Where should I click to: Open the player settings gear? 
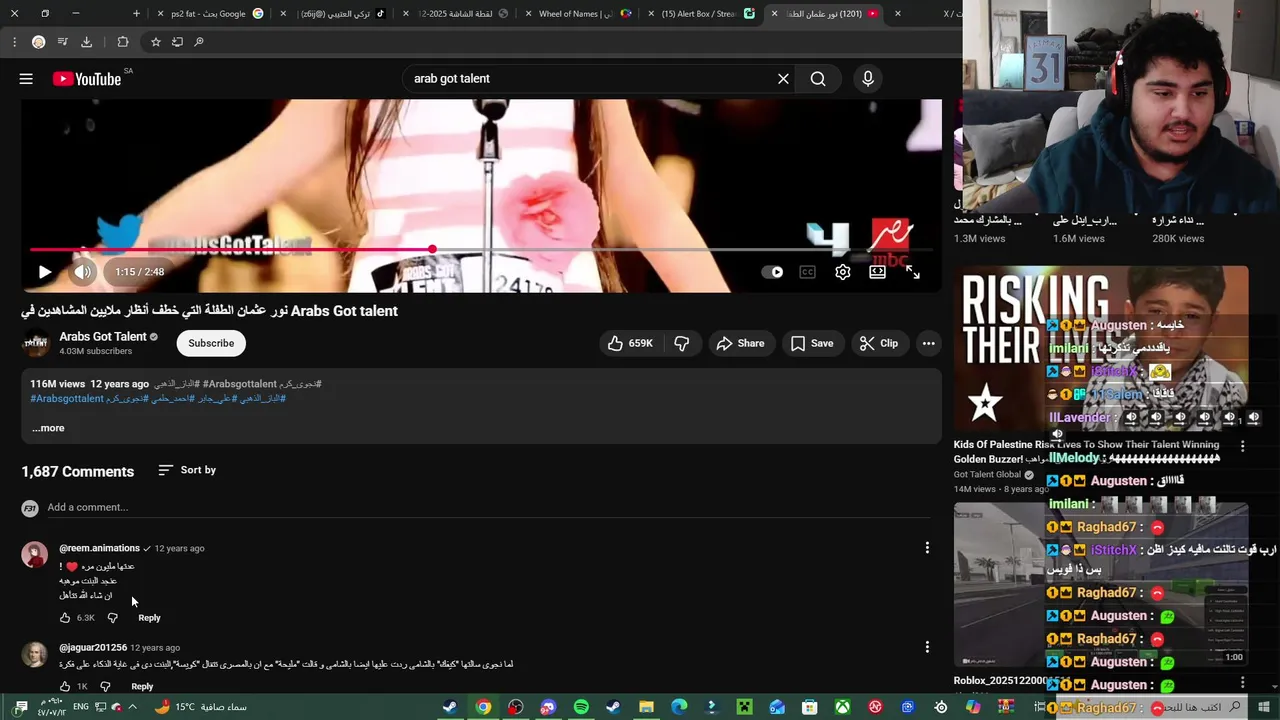[x=843, y=272]
